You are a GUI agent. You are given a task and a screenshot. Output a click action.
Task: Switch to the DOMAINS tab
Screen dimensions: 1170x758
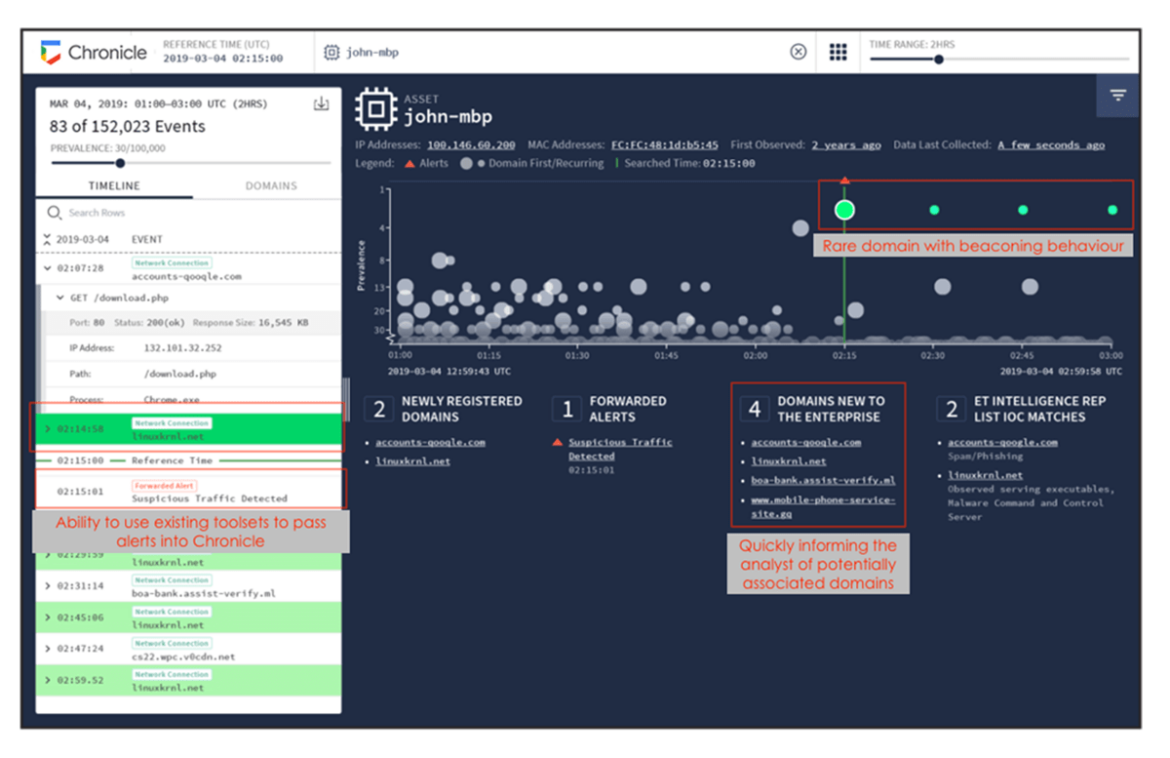click(271, 186)
